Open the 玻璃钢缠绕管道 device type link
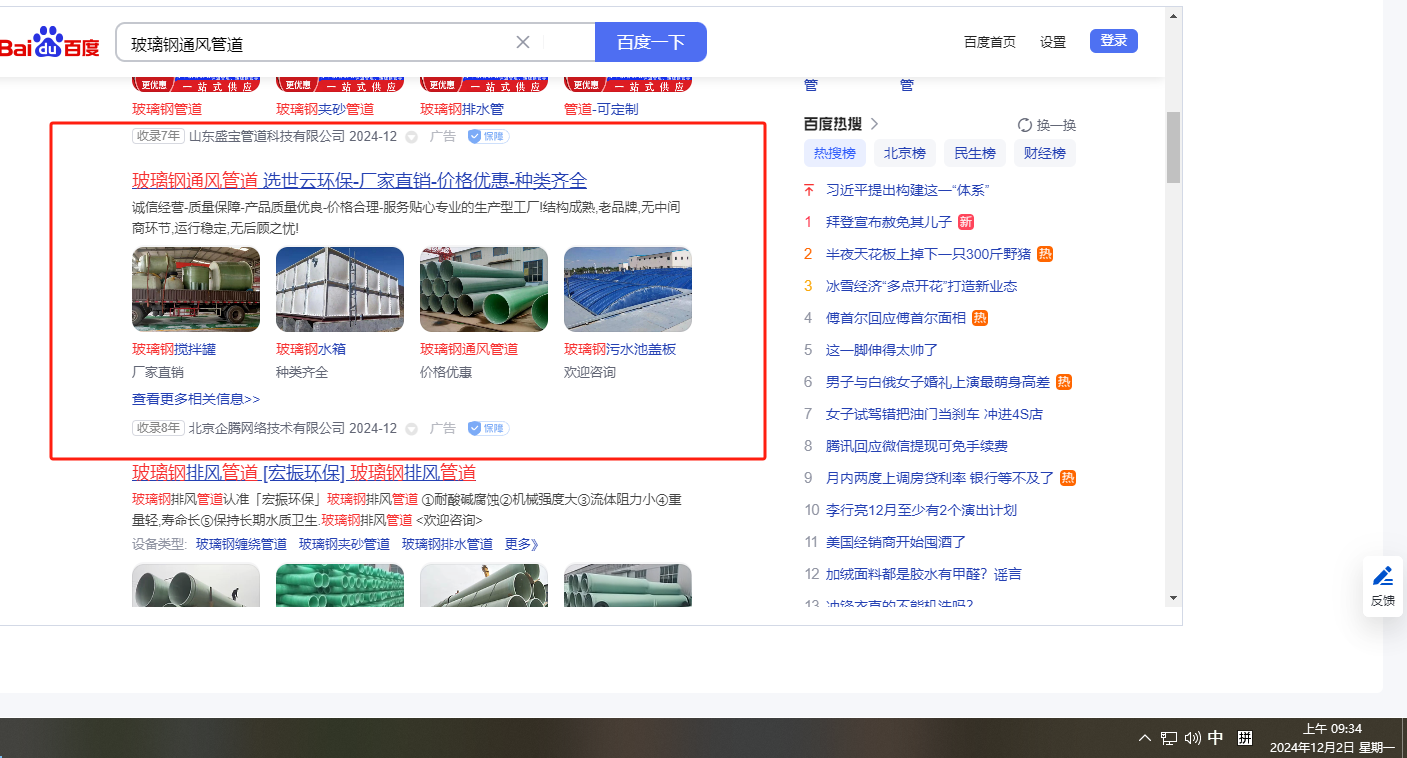Image resolution: width=1407 pixels, height=758 pixels. click(x=241, y=544)
